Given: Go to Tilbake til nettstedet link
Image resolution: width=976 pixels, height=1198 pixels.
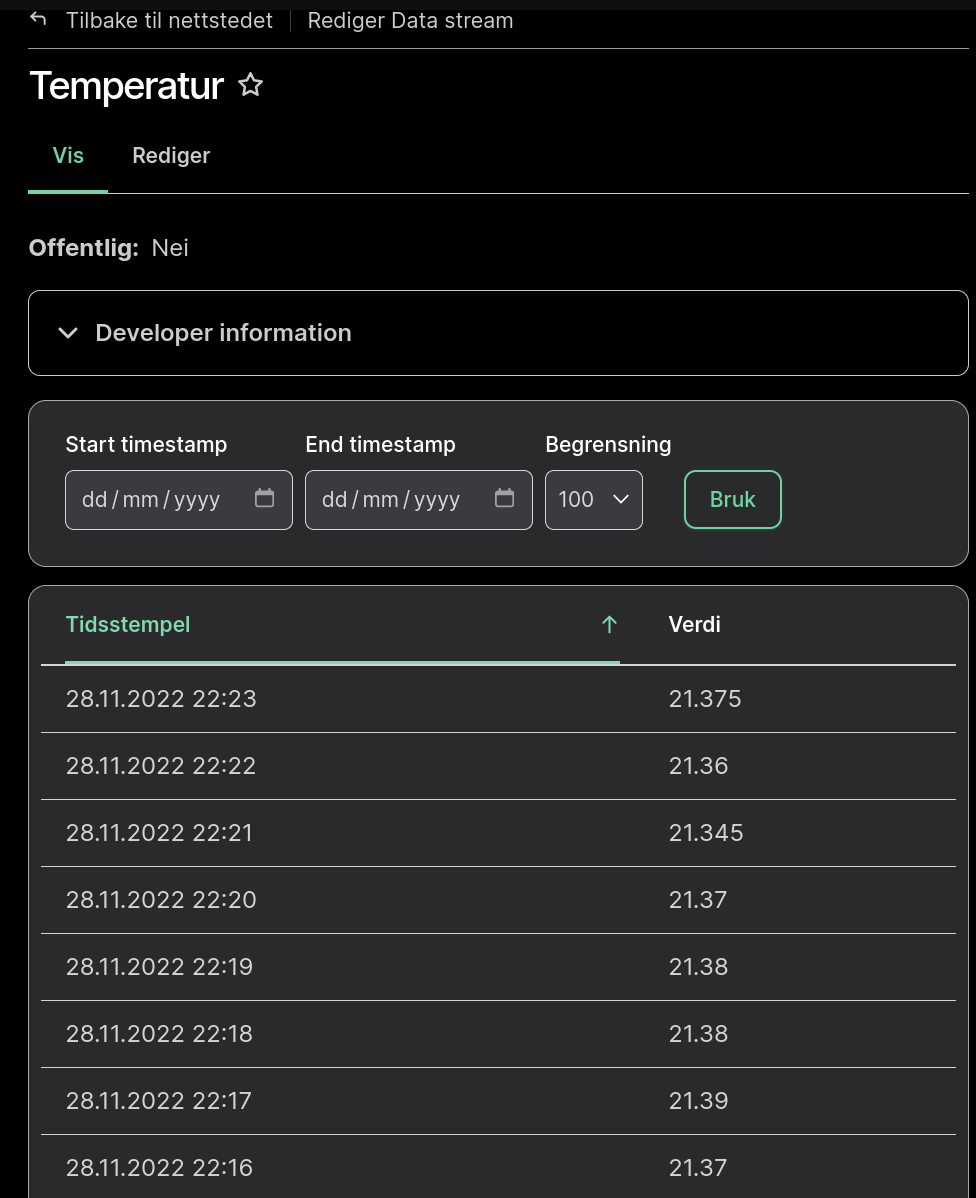Looking at the screenshot, I should click(x=168, y=20).
